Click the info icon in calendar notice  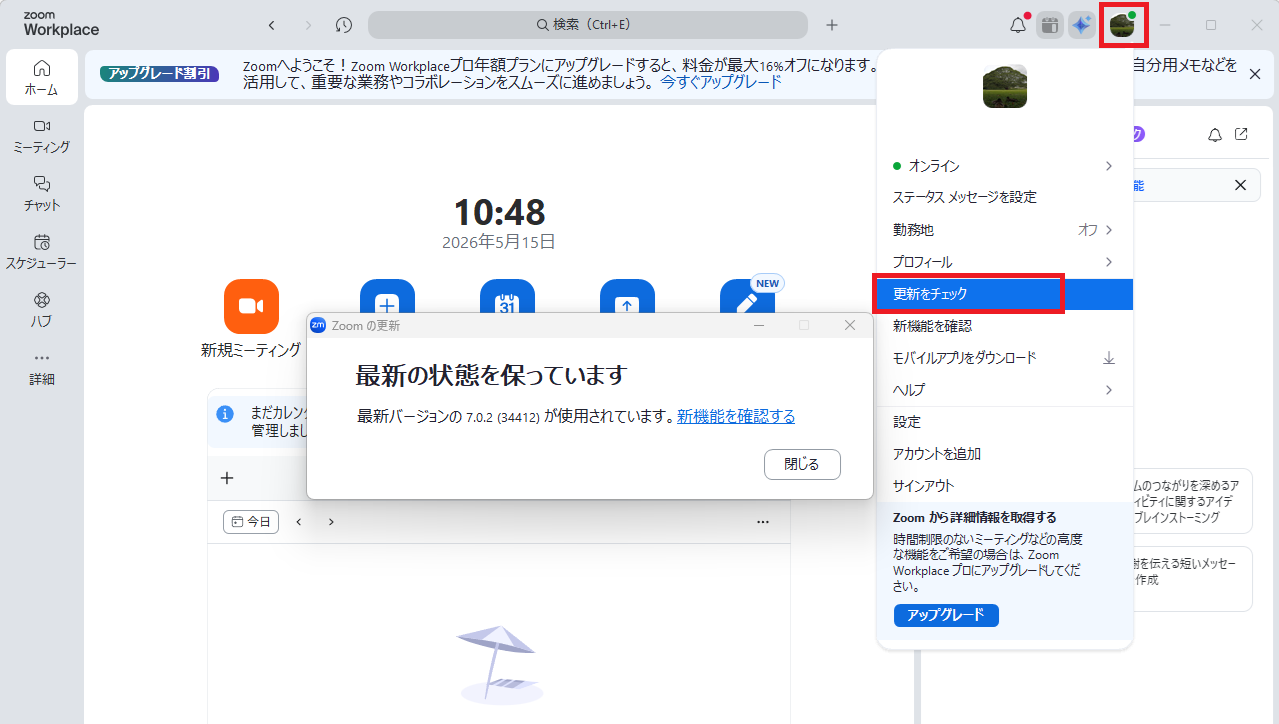click(226, 414)
